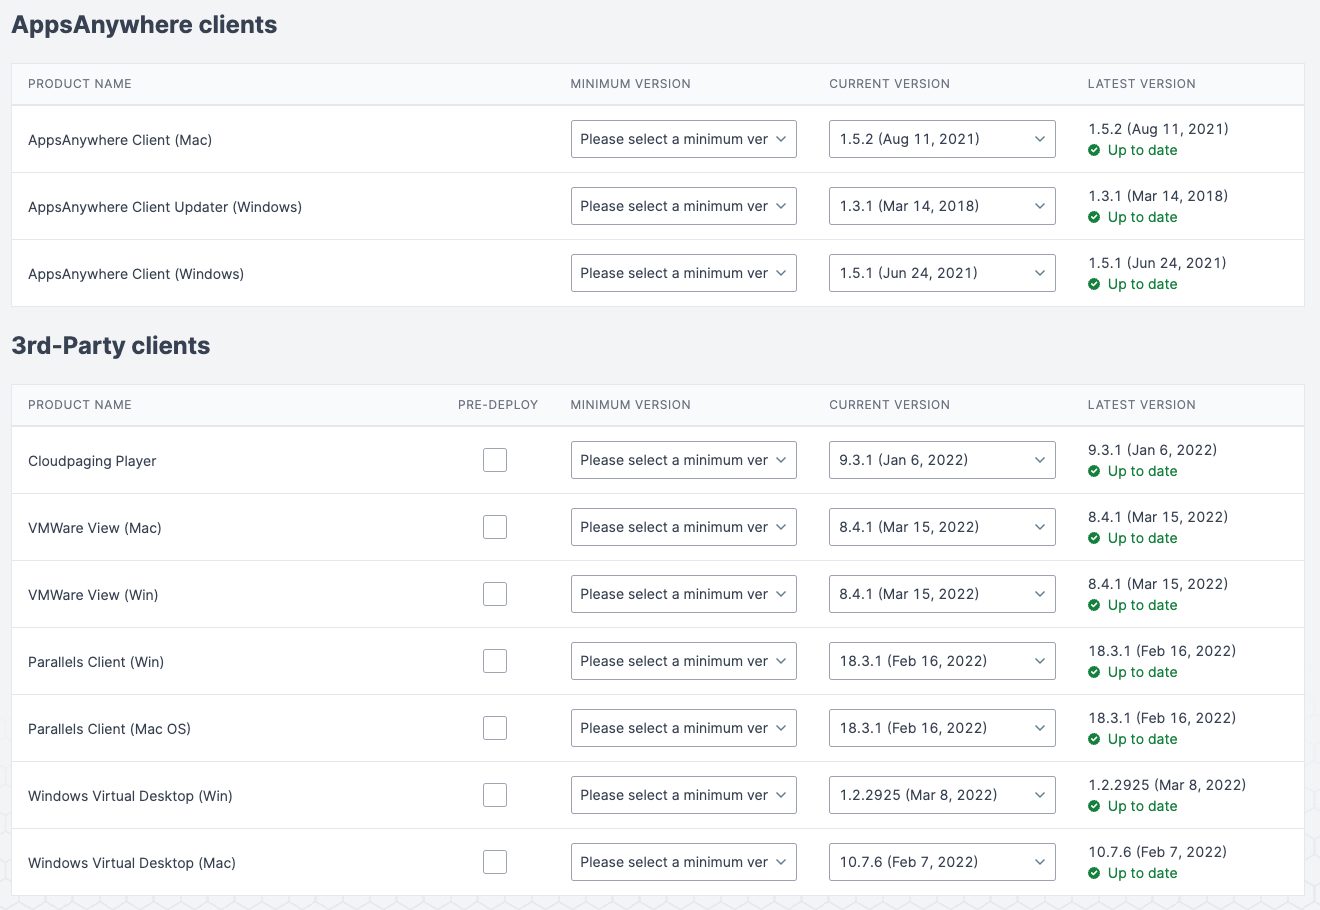Click green check icon for AppsAnywhere Client (Mac)
Viewport: 1320px width, 910px height.
click(x=1094, y=151)
